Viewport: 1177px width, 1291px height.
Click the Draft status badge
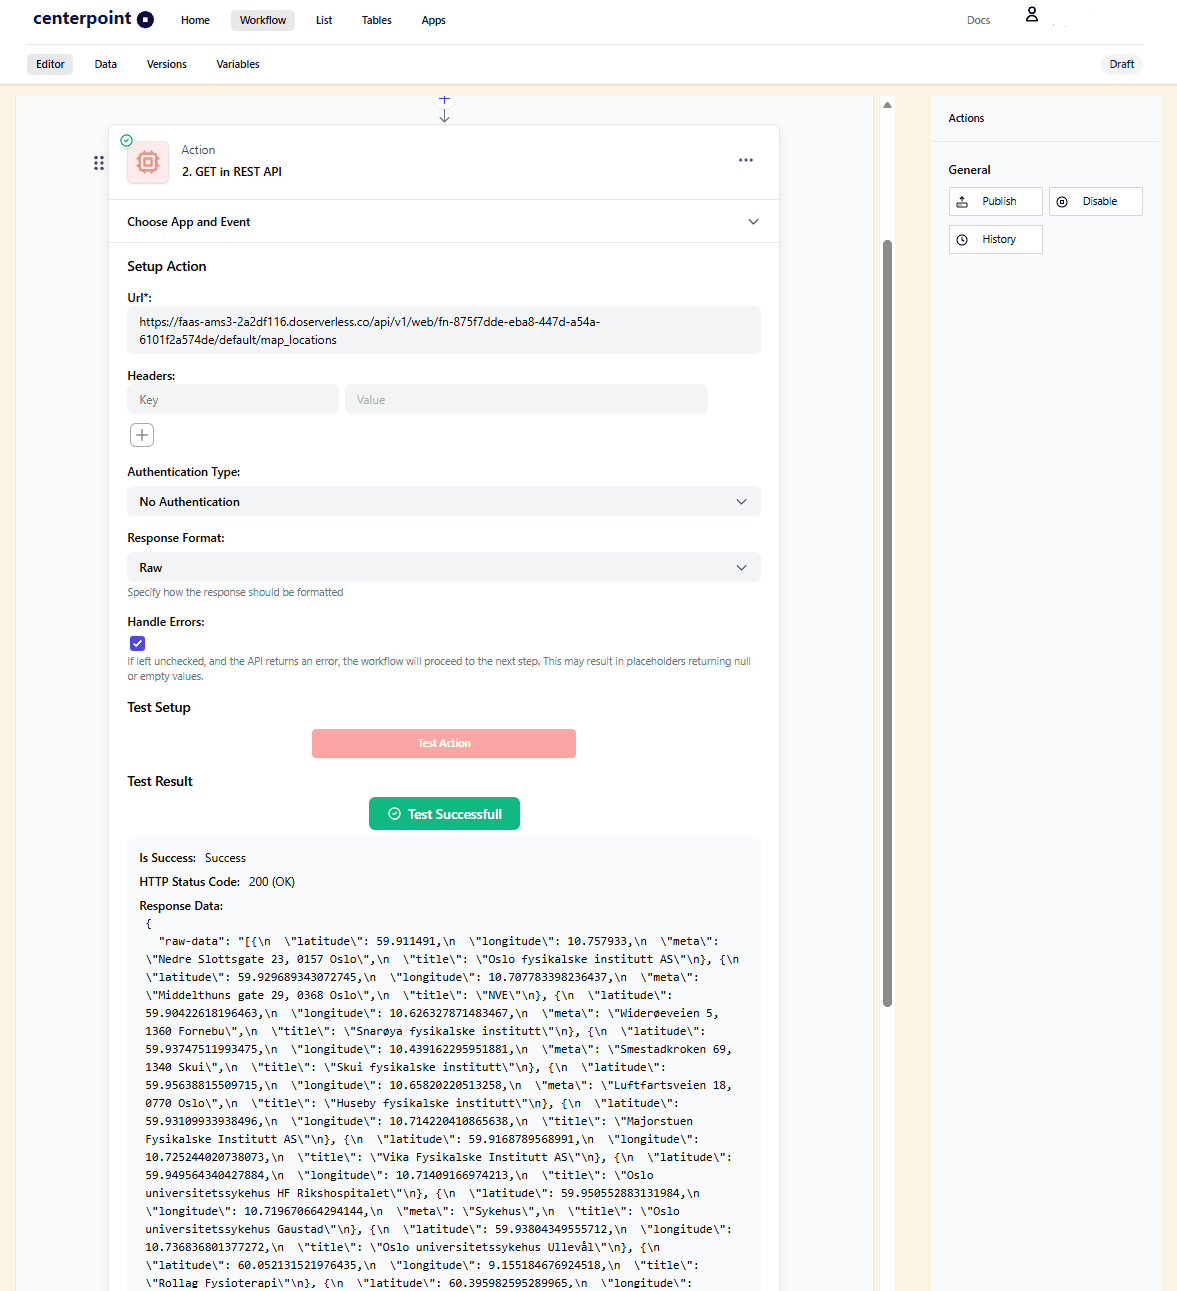click(1121, 64)
